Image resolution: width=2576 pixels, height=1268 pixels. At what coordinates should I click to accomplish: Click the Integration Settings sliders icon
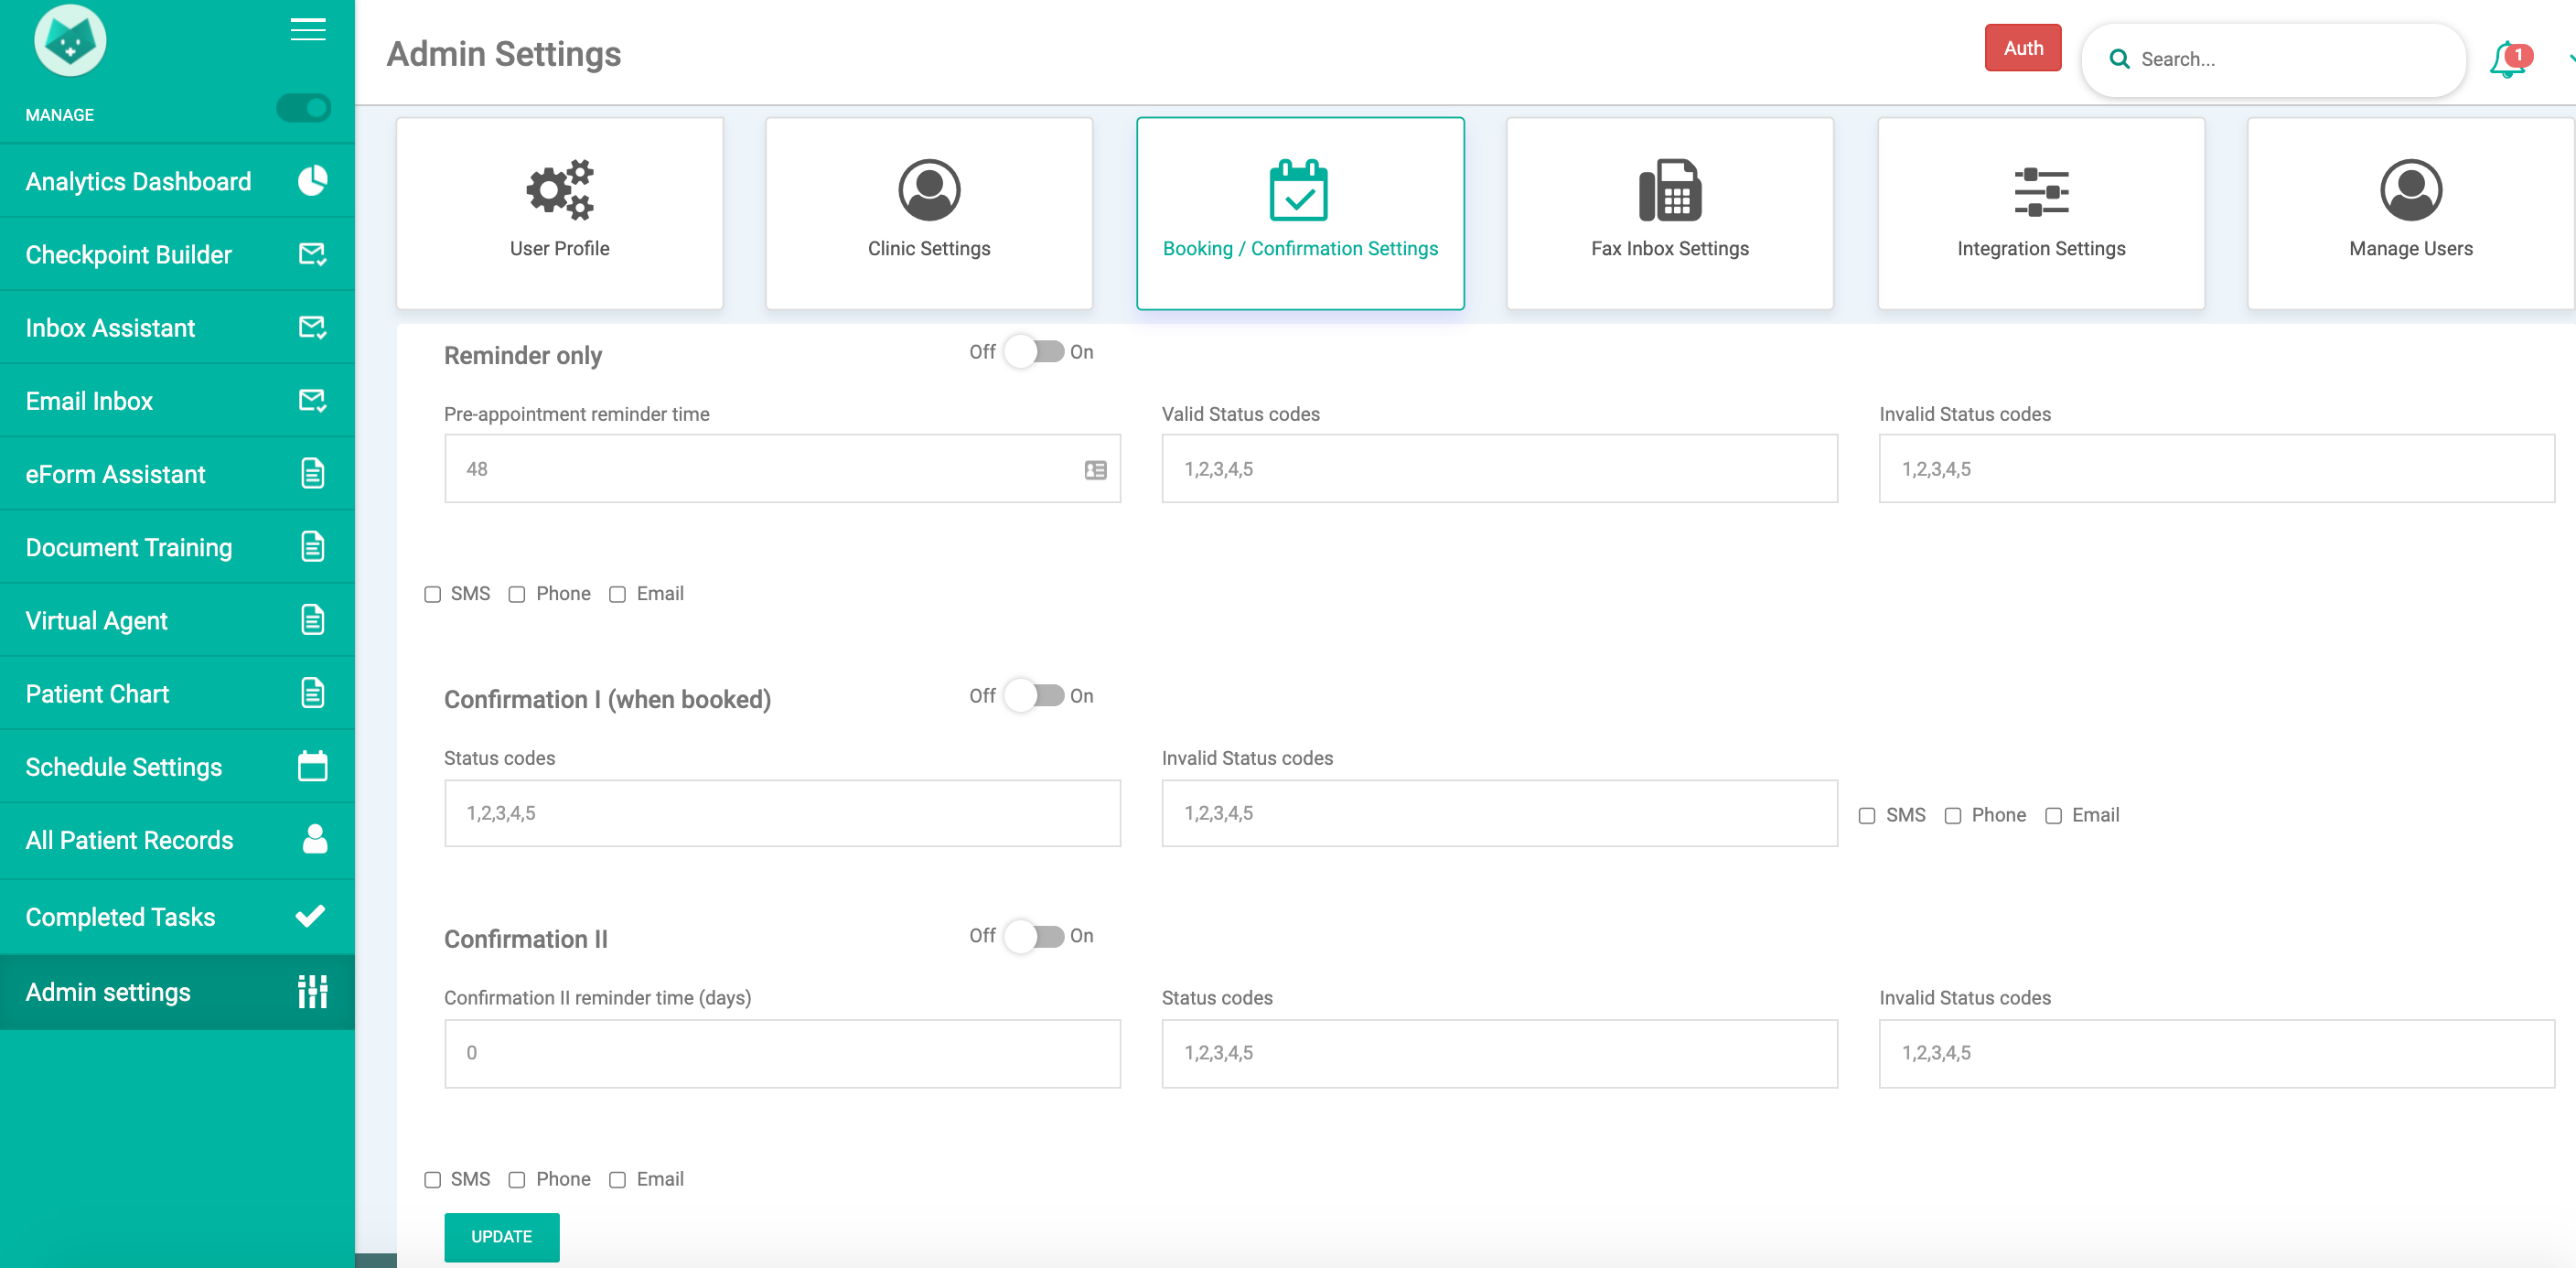(2041, 192)
